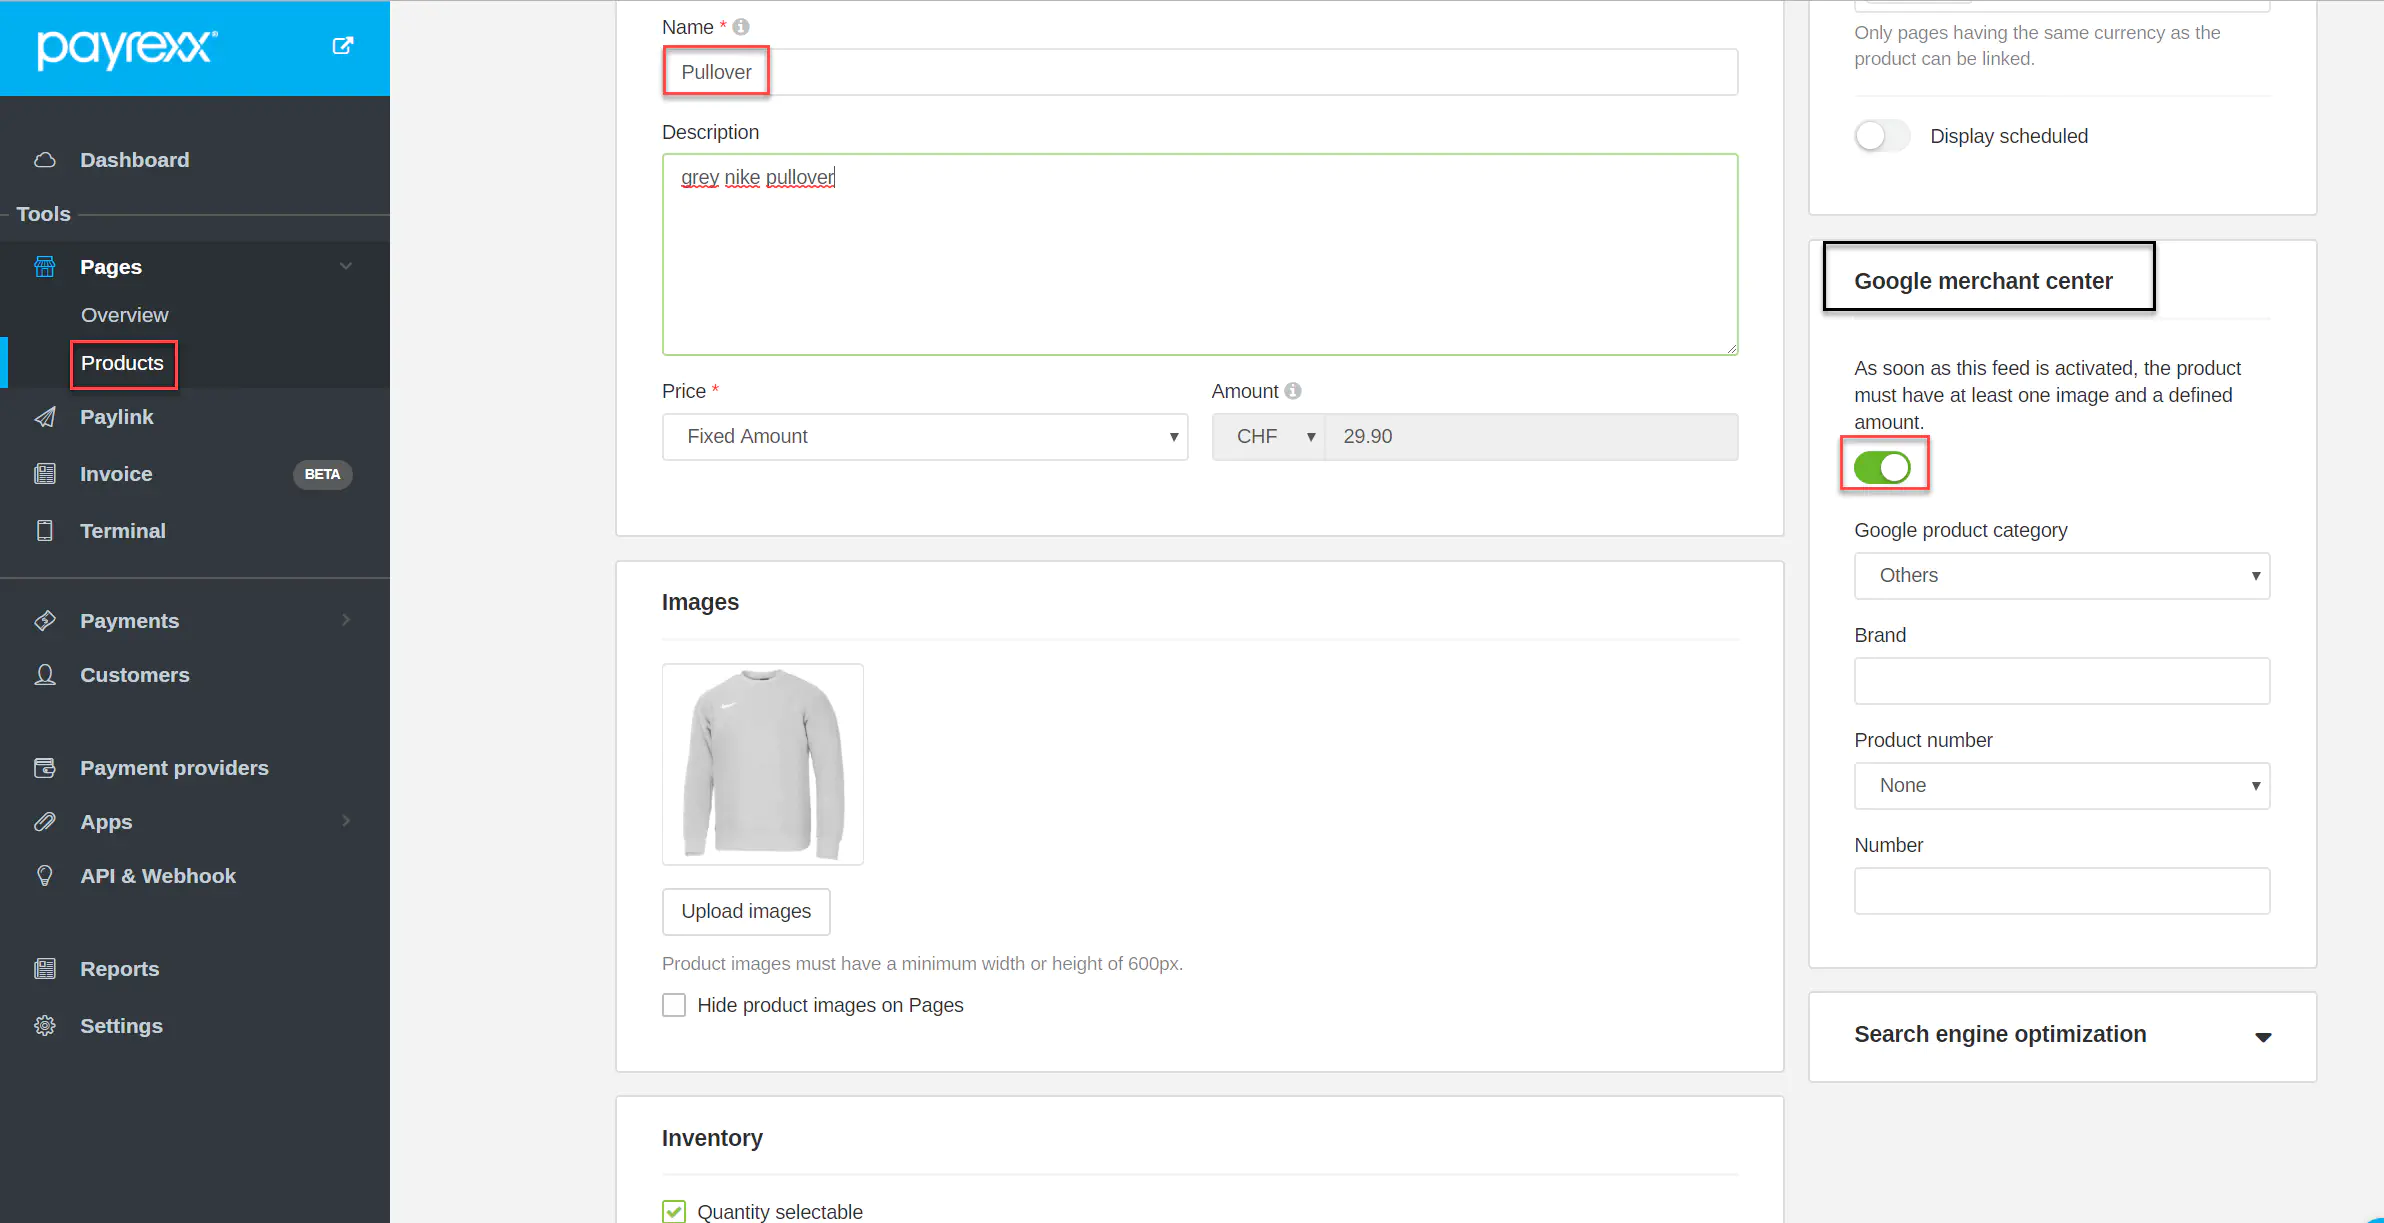Click the grey pullover image thumbnail
2384x1223 pixels.
[762, 764]
